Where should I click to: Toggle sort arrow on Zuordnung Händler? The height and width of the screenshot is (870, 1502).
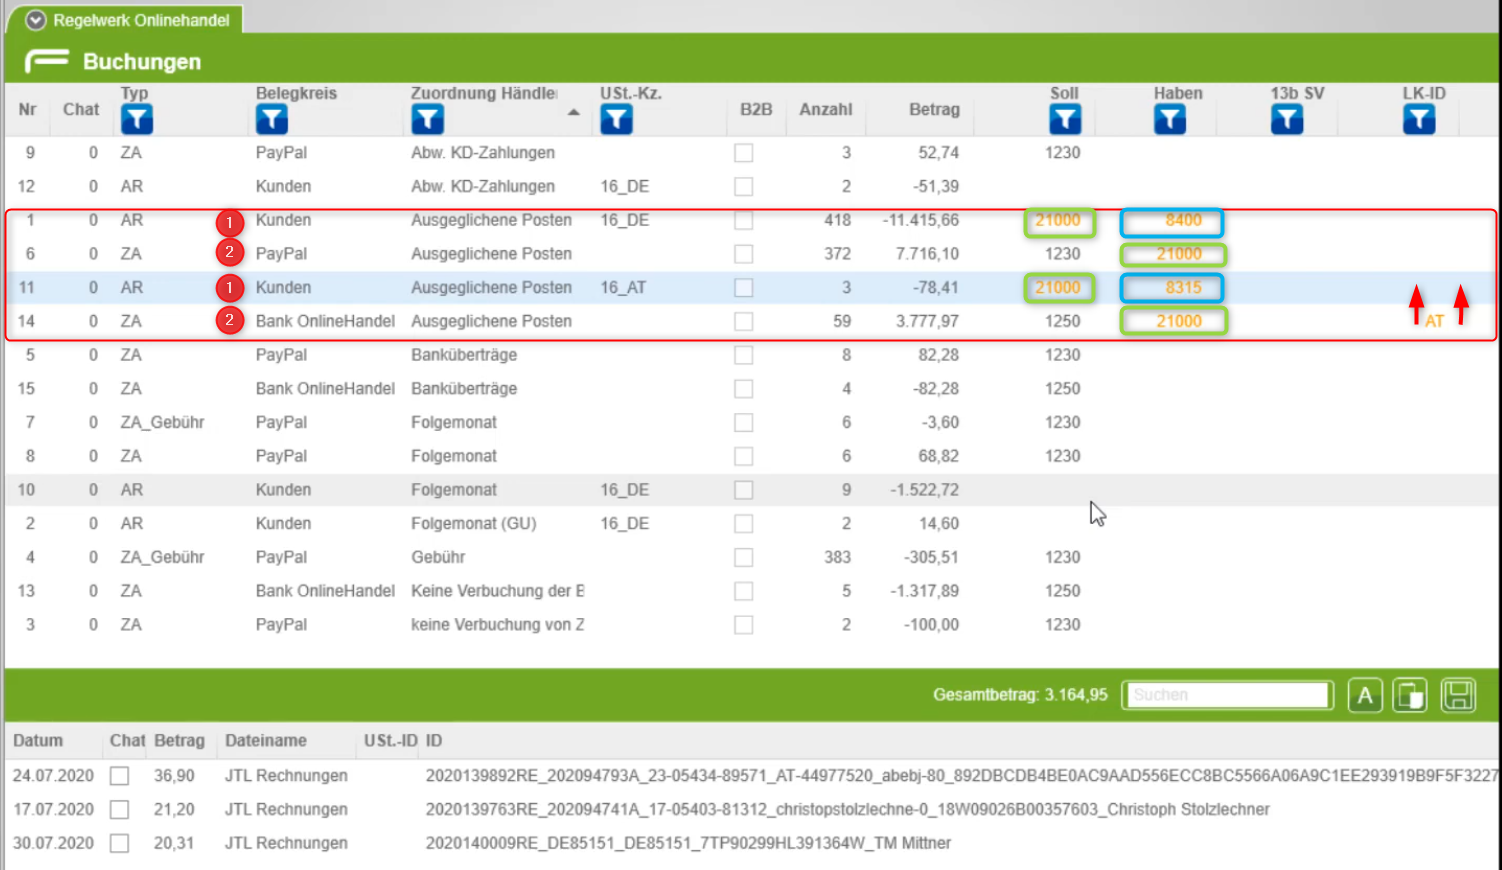(573, 112)
